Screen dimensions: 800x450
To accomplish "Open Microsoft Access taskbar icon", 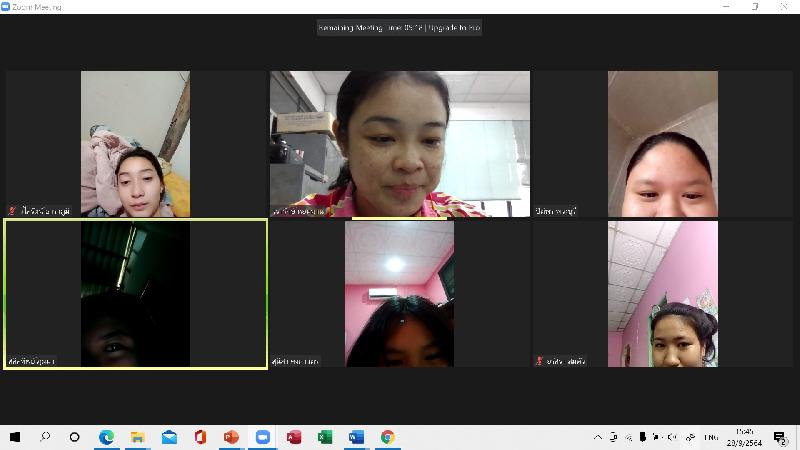I will point(294,437).
